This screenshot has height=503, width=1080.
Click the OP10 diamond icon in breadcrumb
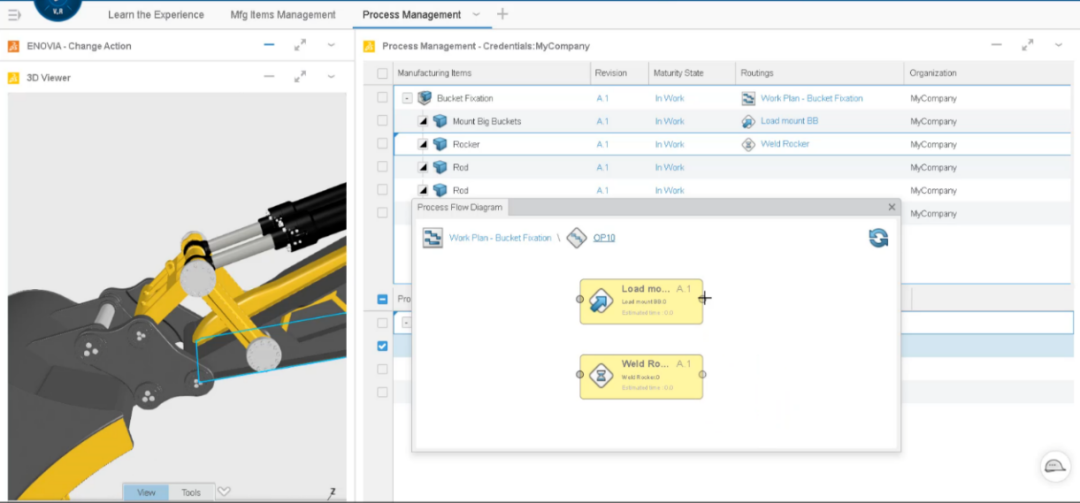[x=577, y=238]
